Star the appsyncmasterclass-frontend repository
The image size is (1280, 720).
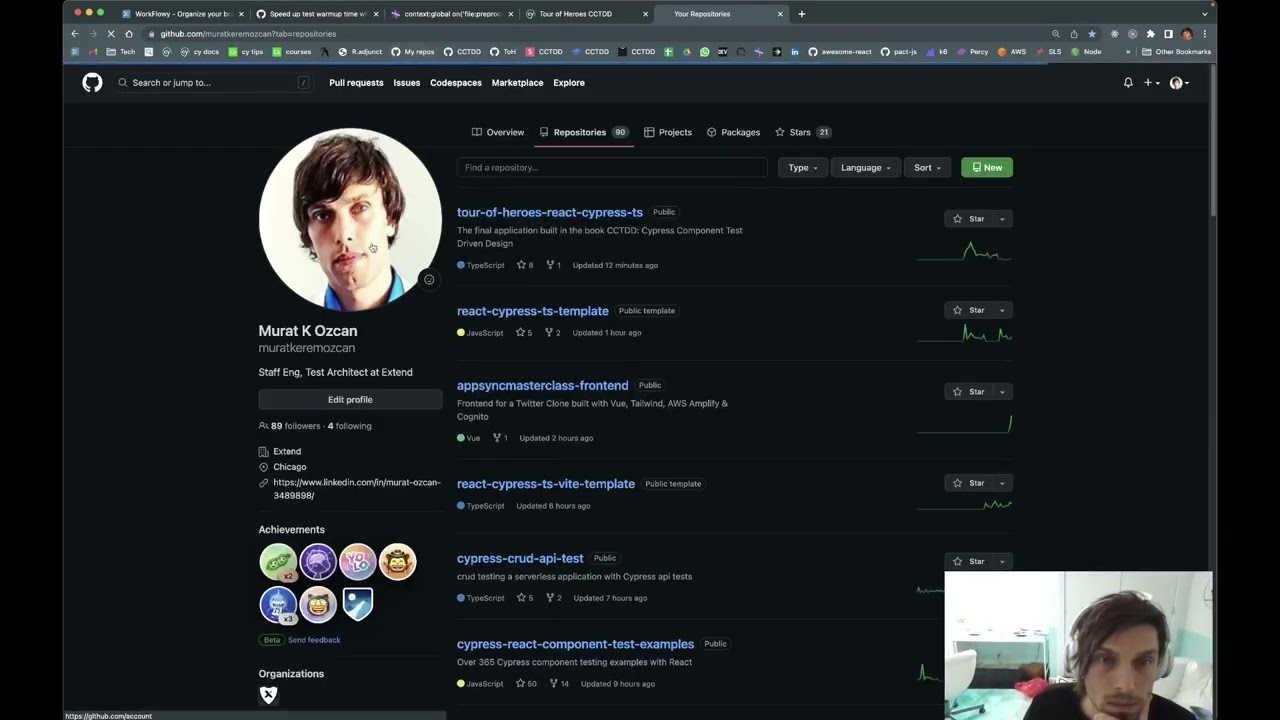(968, 392)
